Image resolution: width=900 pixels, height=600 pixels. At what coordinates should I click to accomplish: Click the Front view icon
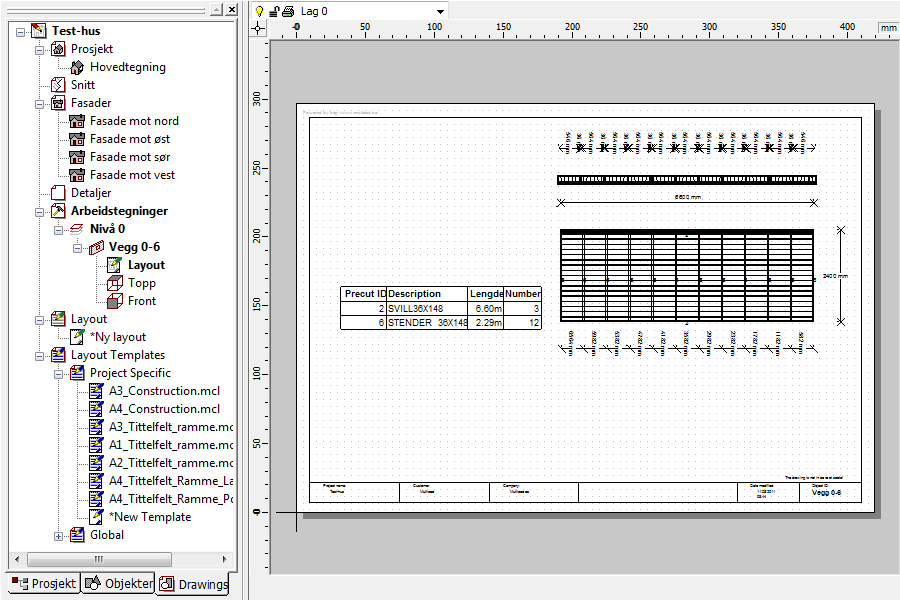(115, 301)
